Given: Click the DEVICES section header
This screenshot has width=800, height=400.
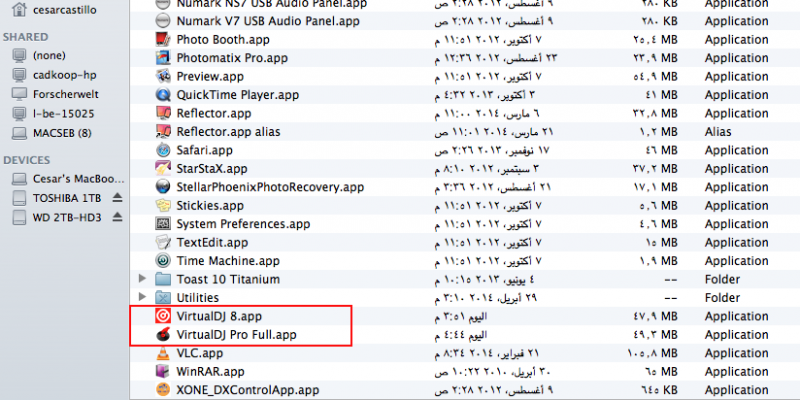Looking at the screenshot, I should (27, 160).
